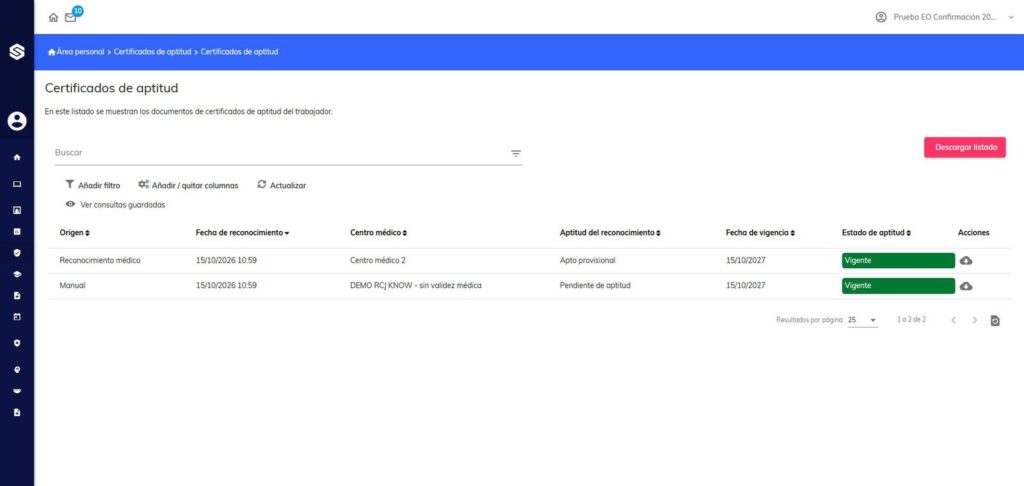
Task: Focus the Buscar search field
Action: click(x=281, y=153)
